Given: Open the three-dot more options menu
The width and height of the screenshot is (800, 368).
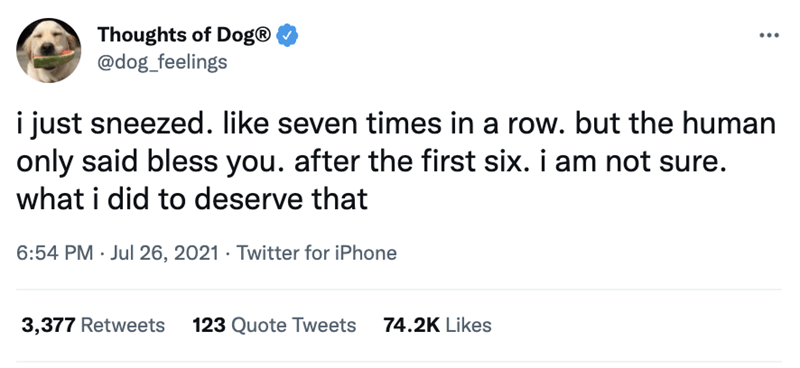Looking at the screenshot, I should coord(769,35).
